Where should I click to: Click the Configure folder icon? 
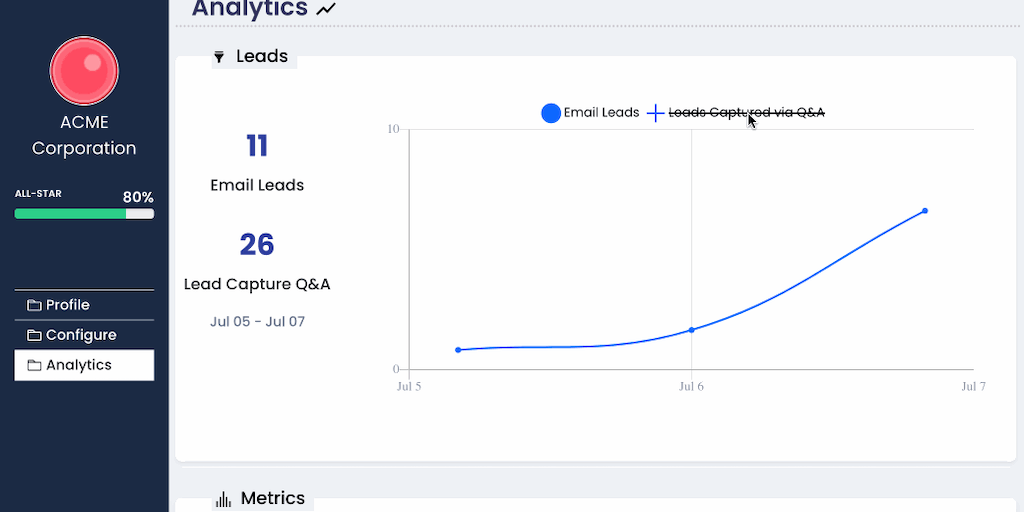(34, 335)
